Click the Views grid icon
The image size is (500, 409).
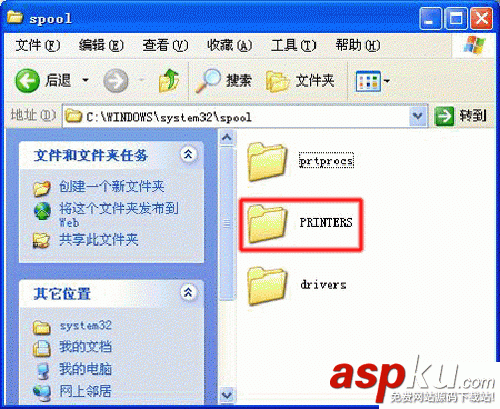(x=368, y=81)
